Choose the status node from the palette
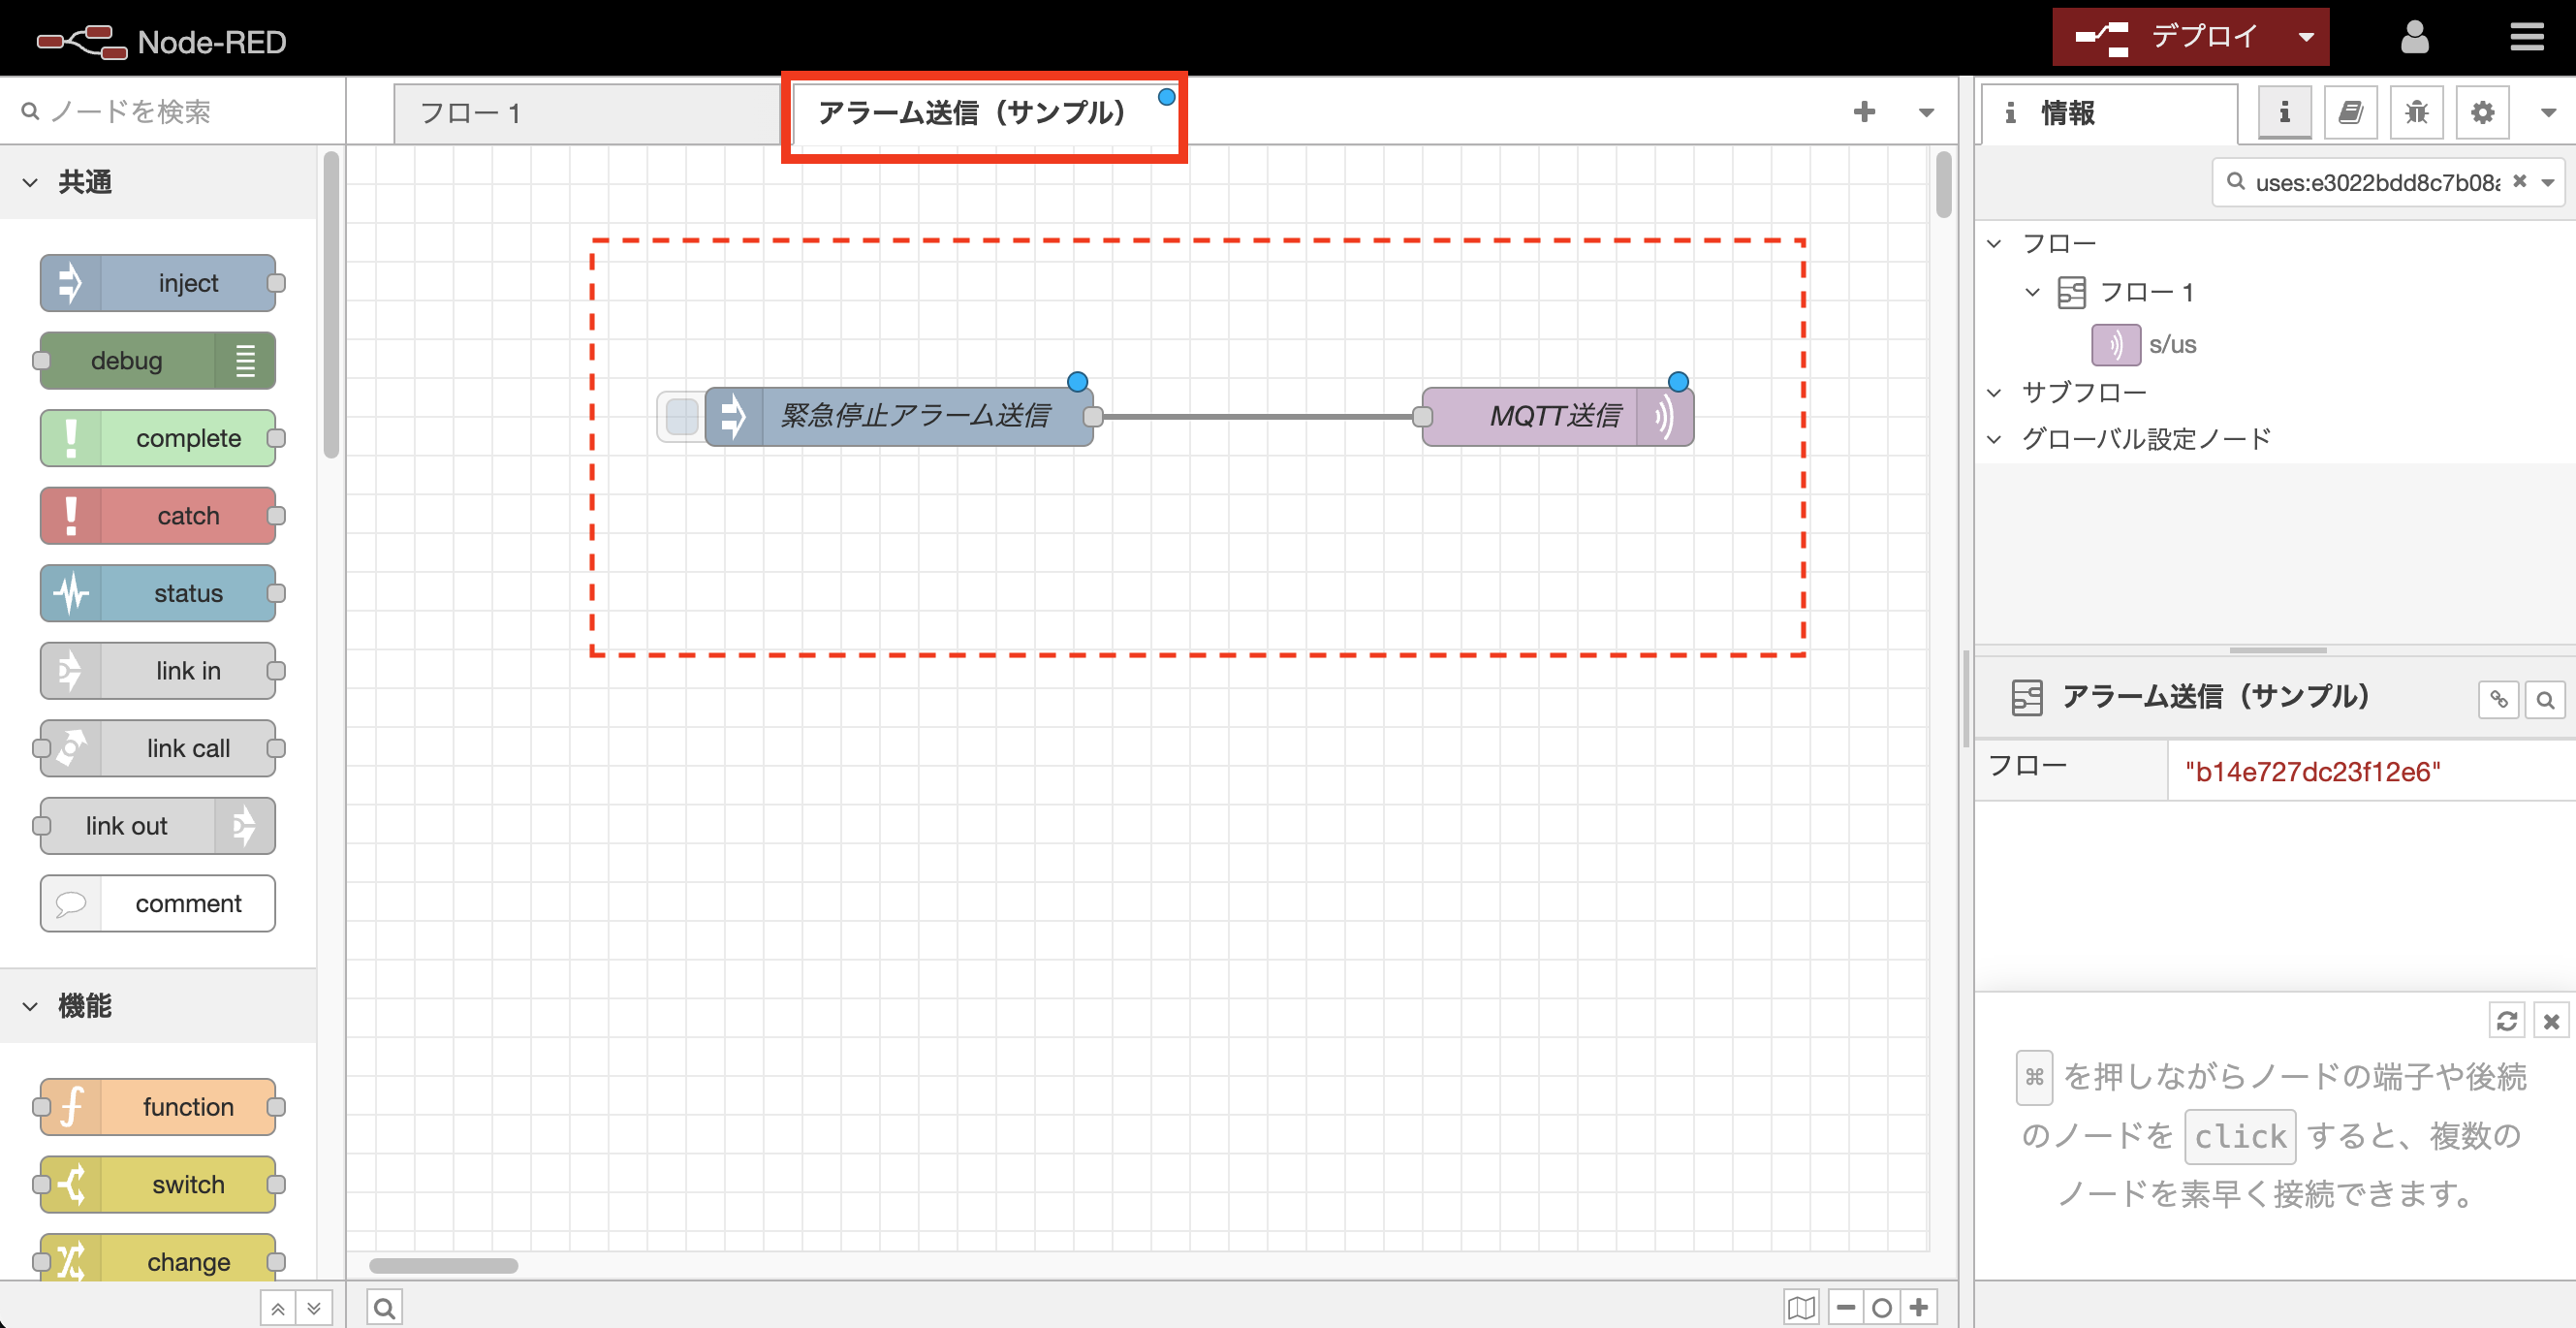This screenshot has width=2576, height=1328. point(158,593)
